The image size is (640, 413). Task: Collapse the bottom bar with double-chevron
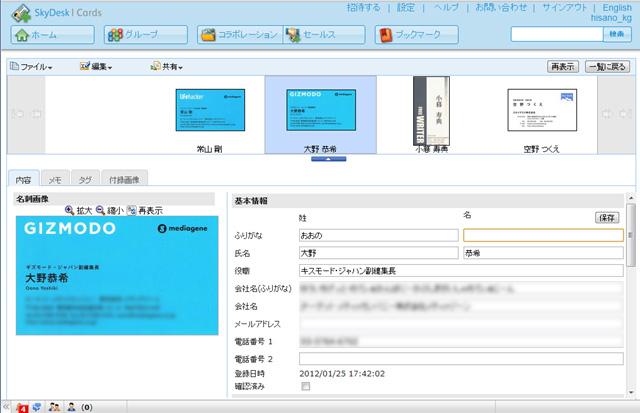coord(6,407)
